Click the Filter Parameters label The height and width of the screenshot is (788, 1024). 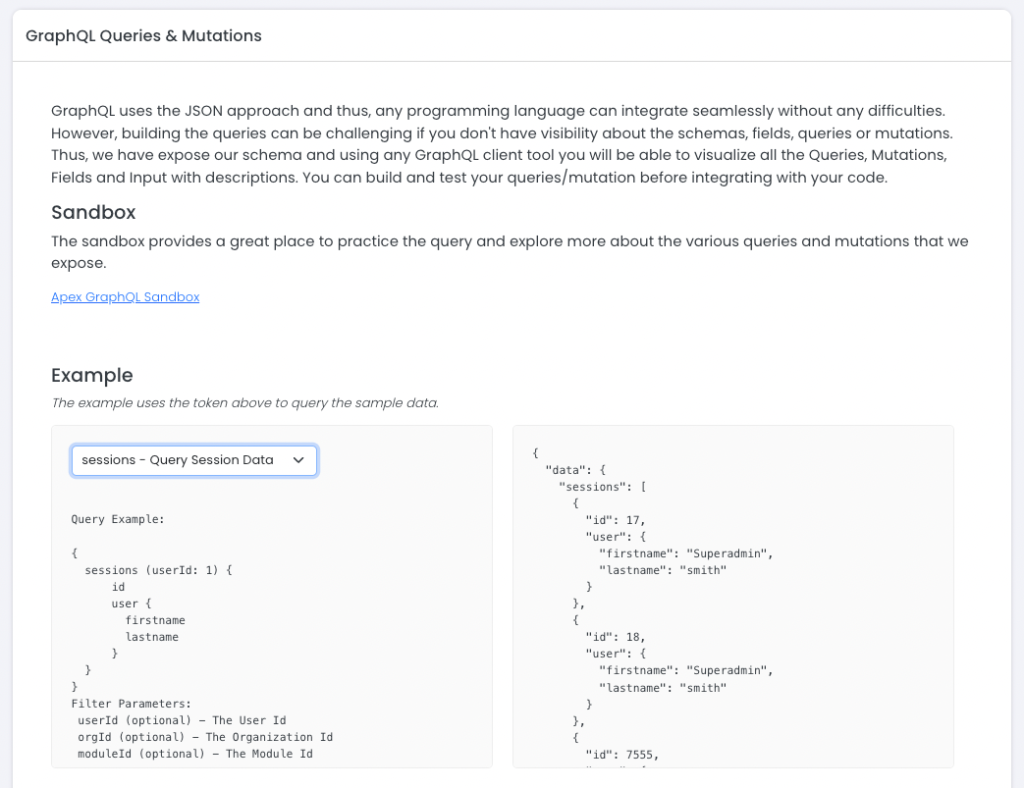click(131, 703)
